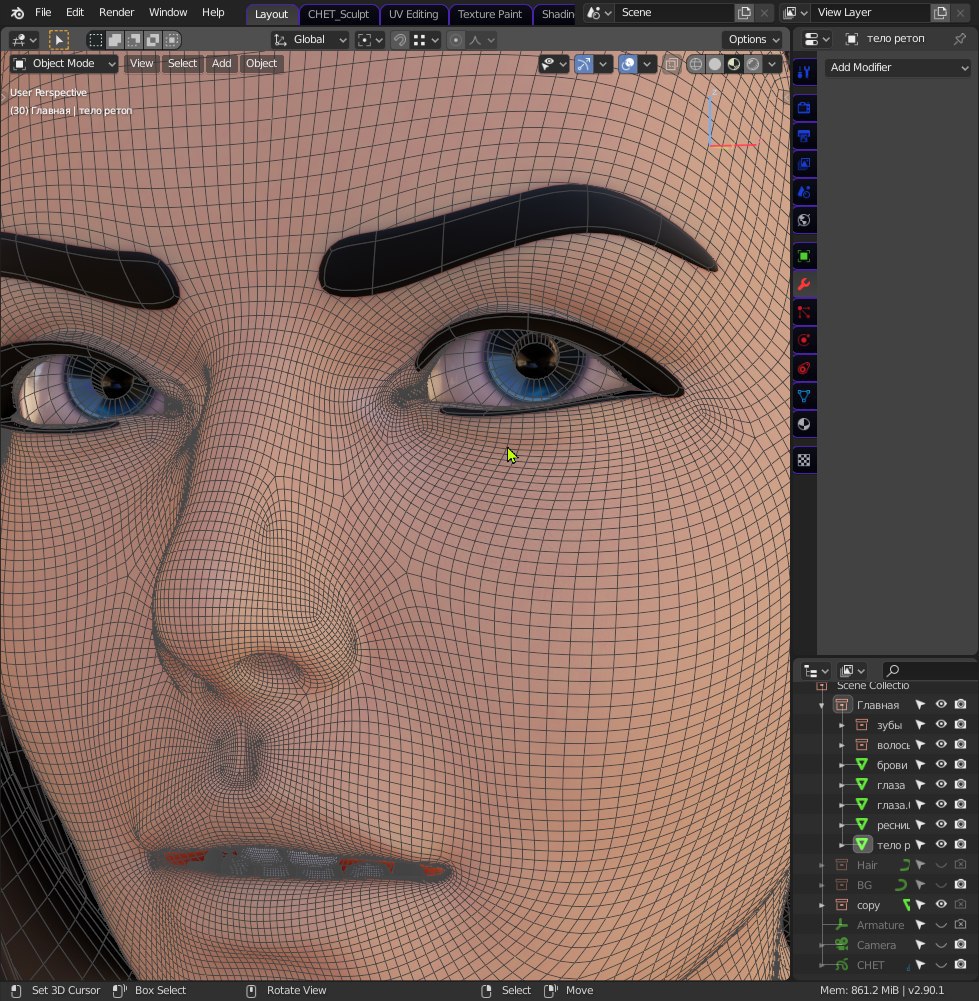The width and height of the screenshot is (979, 1001).
Task: Open the Blender logo application menu
Action: coord(17,13)
